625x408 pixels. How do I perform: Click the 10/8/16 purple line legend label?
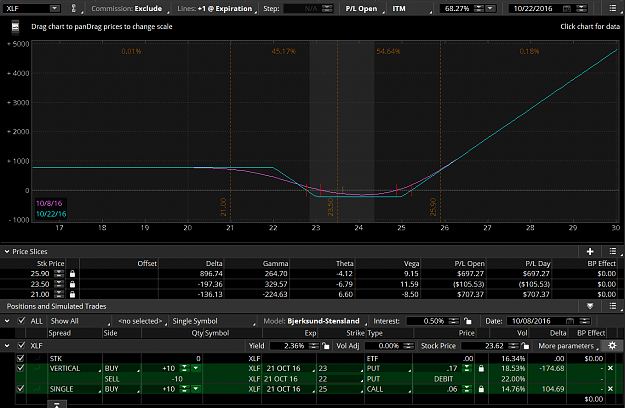(x=49, y=203)
